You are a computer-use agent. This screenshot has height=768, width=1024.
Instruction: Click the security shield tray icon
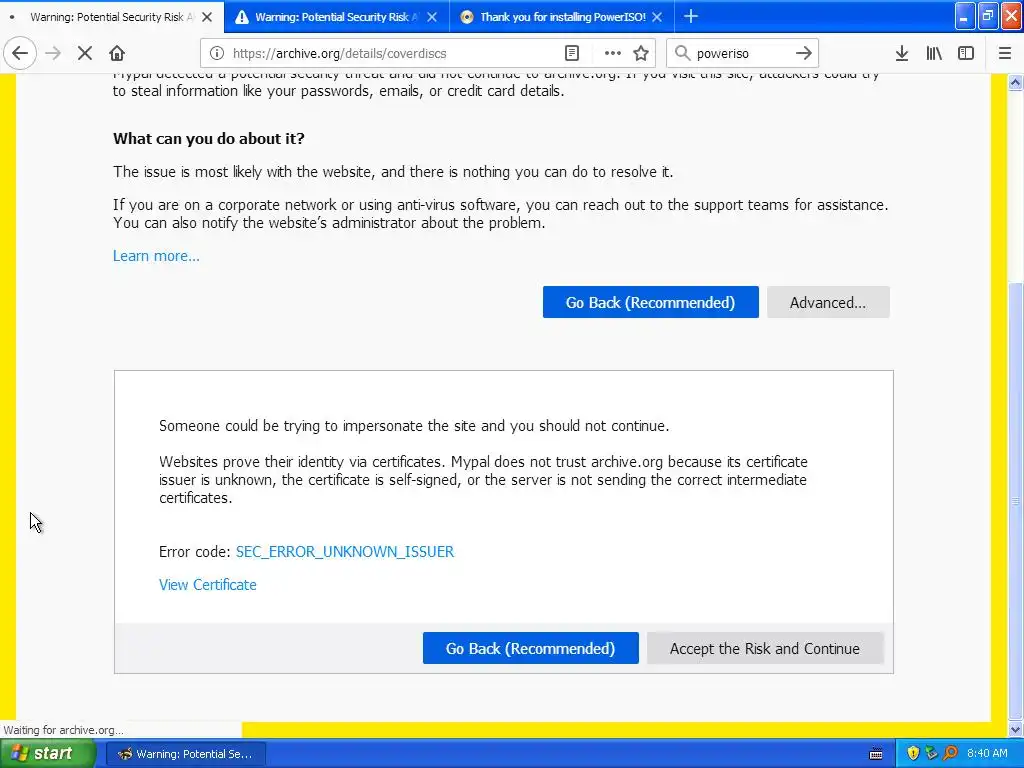(913, 754)
